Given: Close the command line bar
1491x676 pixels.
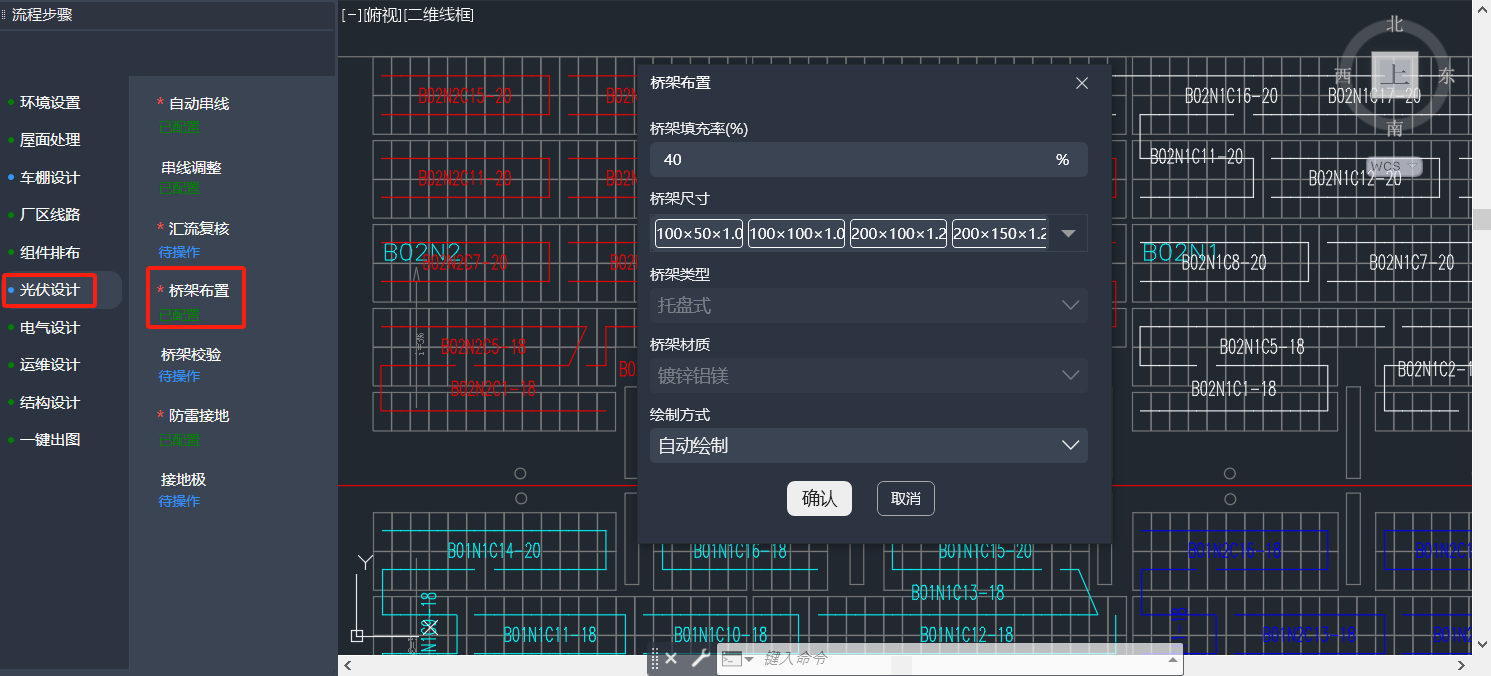Looking at the screenshot, I should pos(672,658).
